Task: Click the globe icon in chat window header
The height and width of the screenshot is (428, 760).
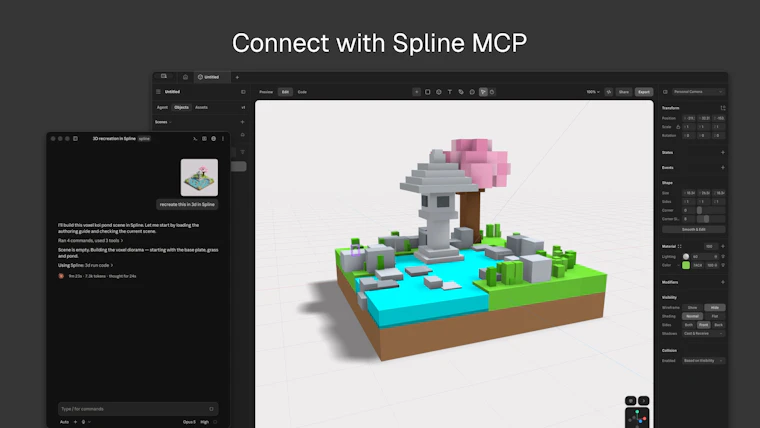Action: point(213,139)
